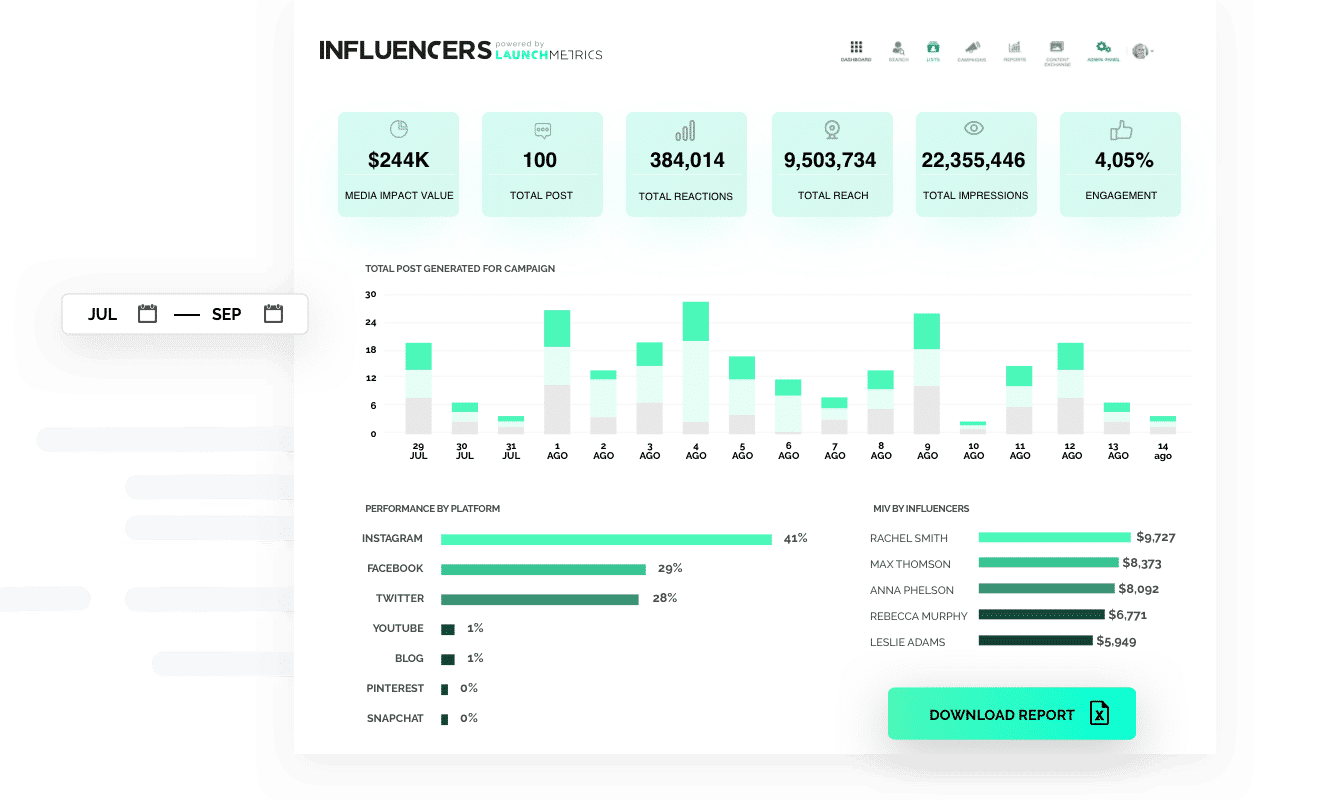Open the SEP month selector

click(227, 313)
